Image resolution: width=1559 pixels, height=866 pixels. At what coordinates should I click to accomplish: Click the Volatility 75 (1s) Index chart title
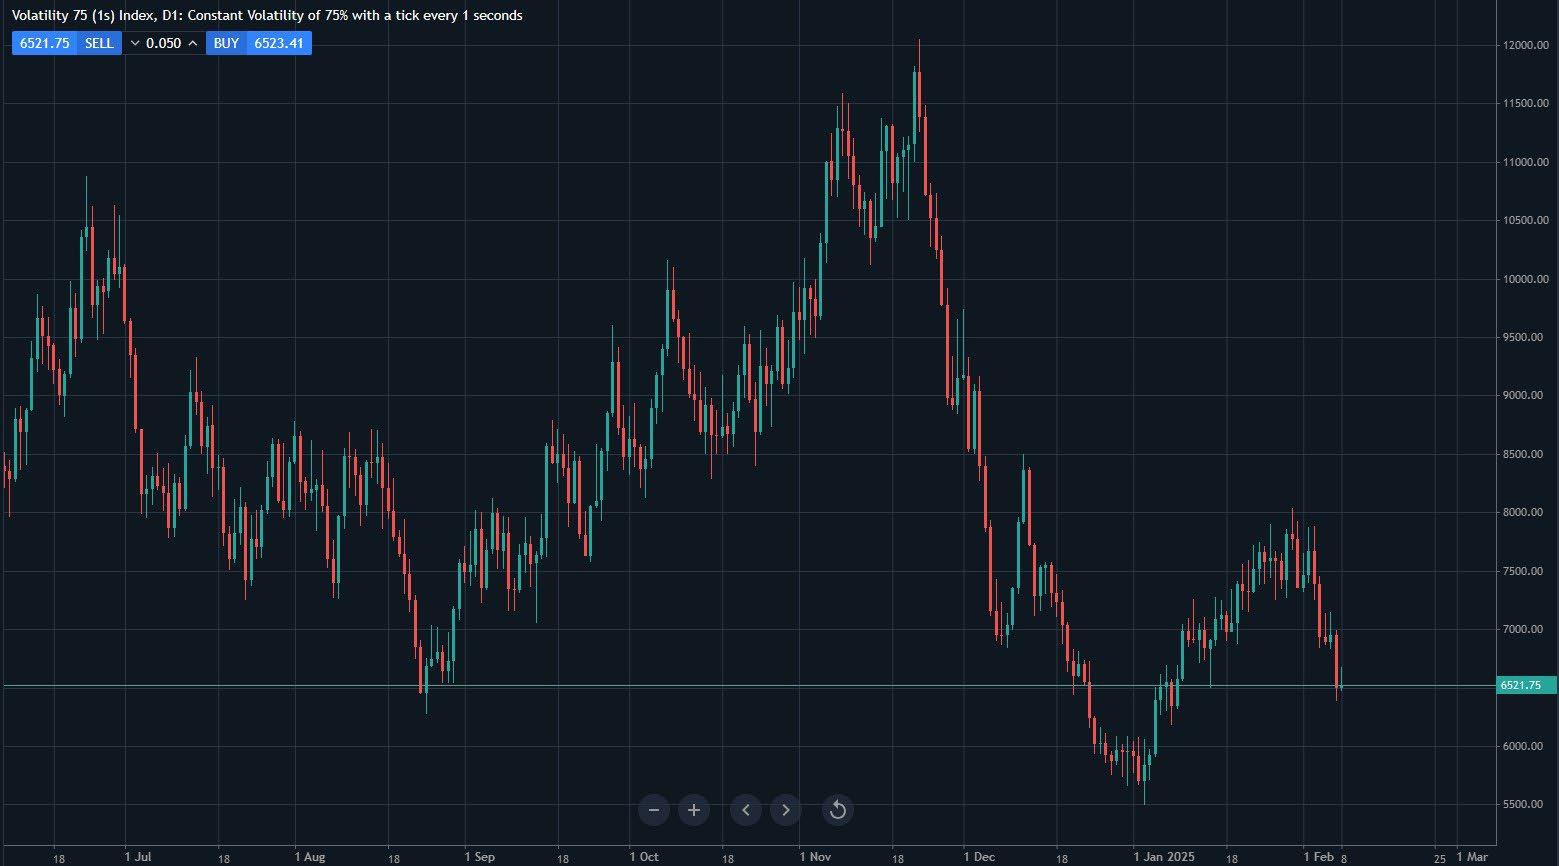pos(267,15)
